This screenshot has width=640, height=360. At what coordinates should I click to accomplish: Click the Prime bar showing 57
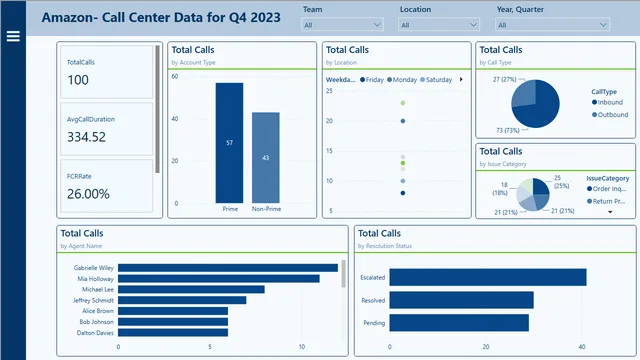click(x=229, y=143)
